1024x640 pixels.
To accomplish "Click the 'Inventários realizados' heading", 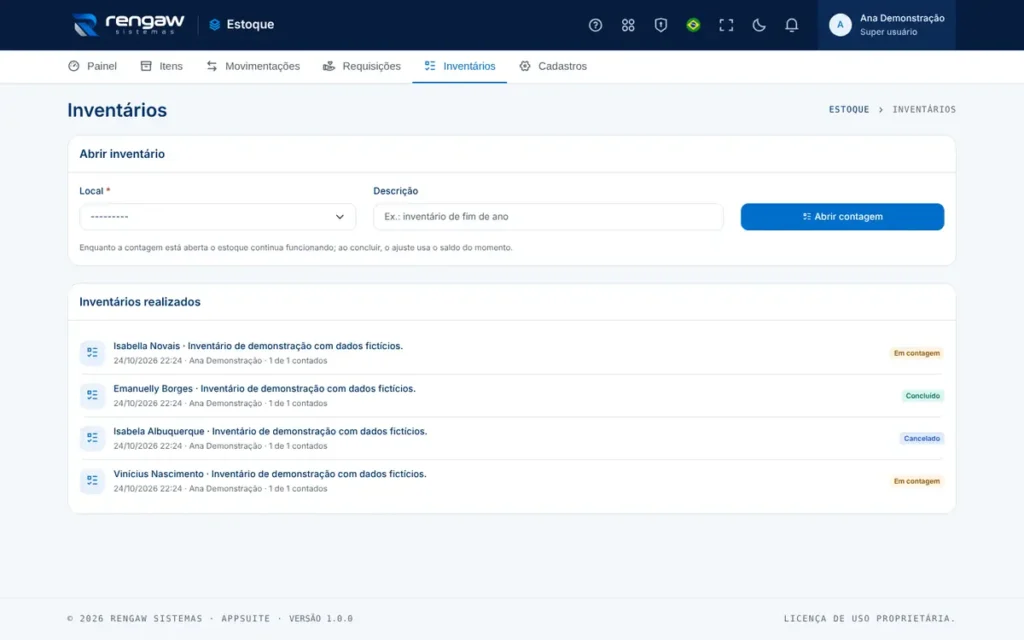I will pyautogui.click(x=140, y=302).
